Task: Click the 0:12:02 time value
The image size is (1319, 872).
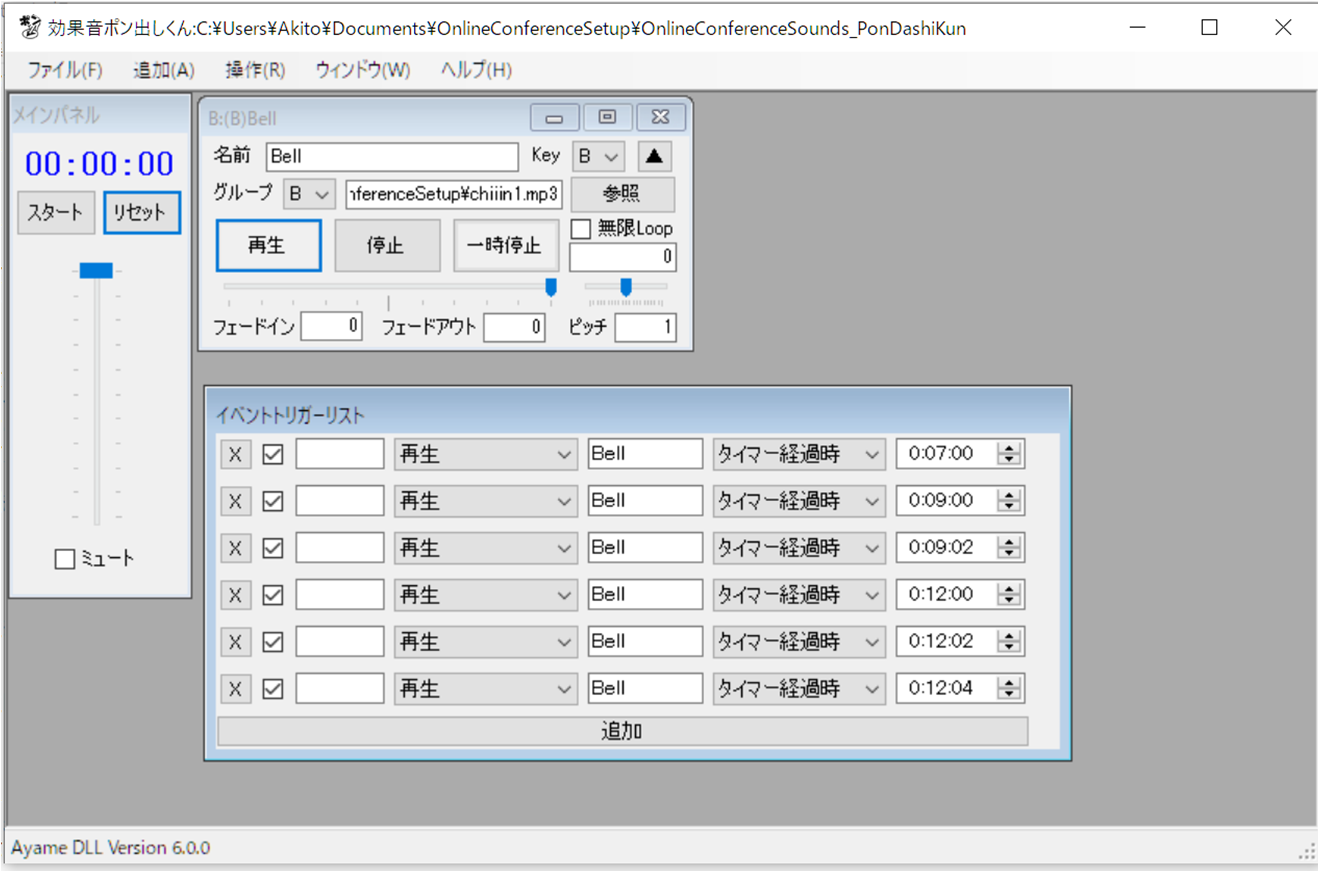Action: [x=941, y=642]
